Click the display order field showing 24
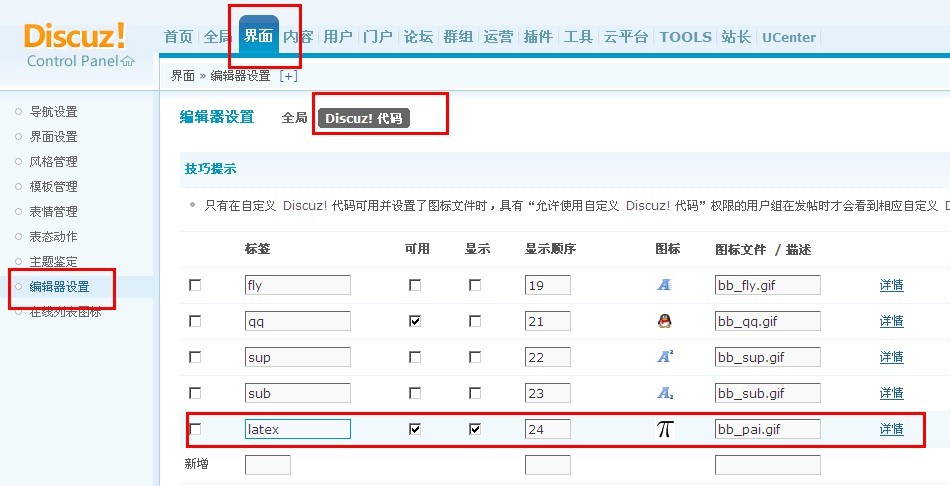This screenshot has height=486, width=950. pyautogui.click(x=548, y=429)
